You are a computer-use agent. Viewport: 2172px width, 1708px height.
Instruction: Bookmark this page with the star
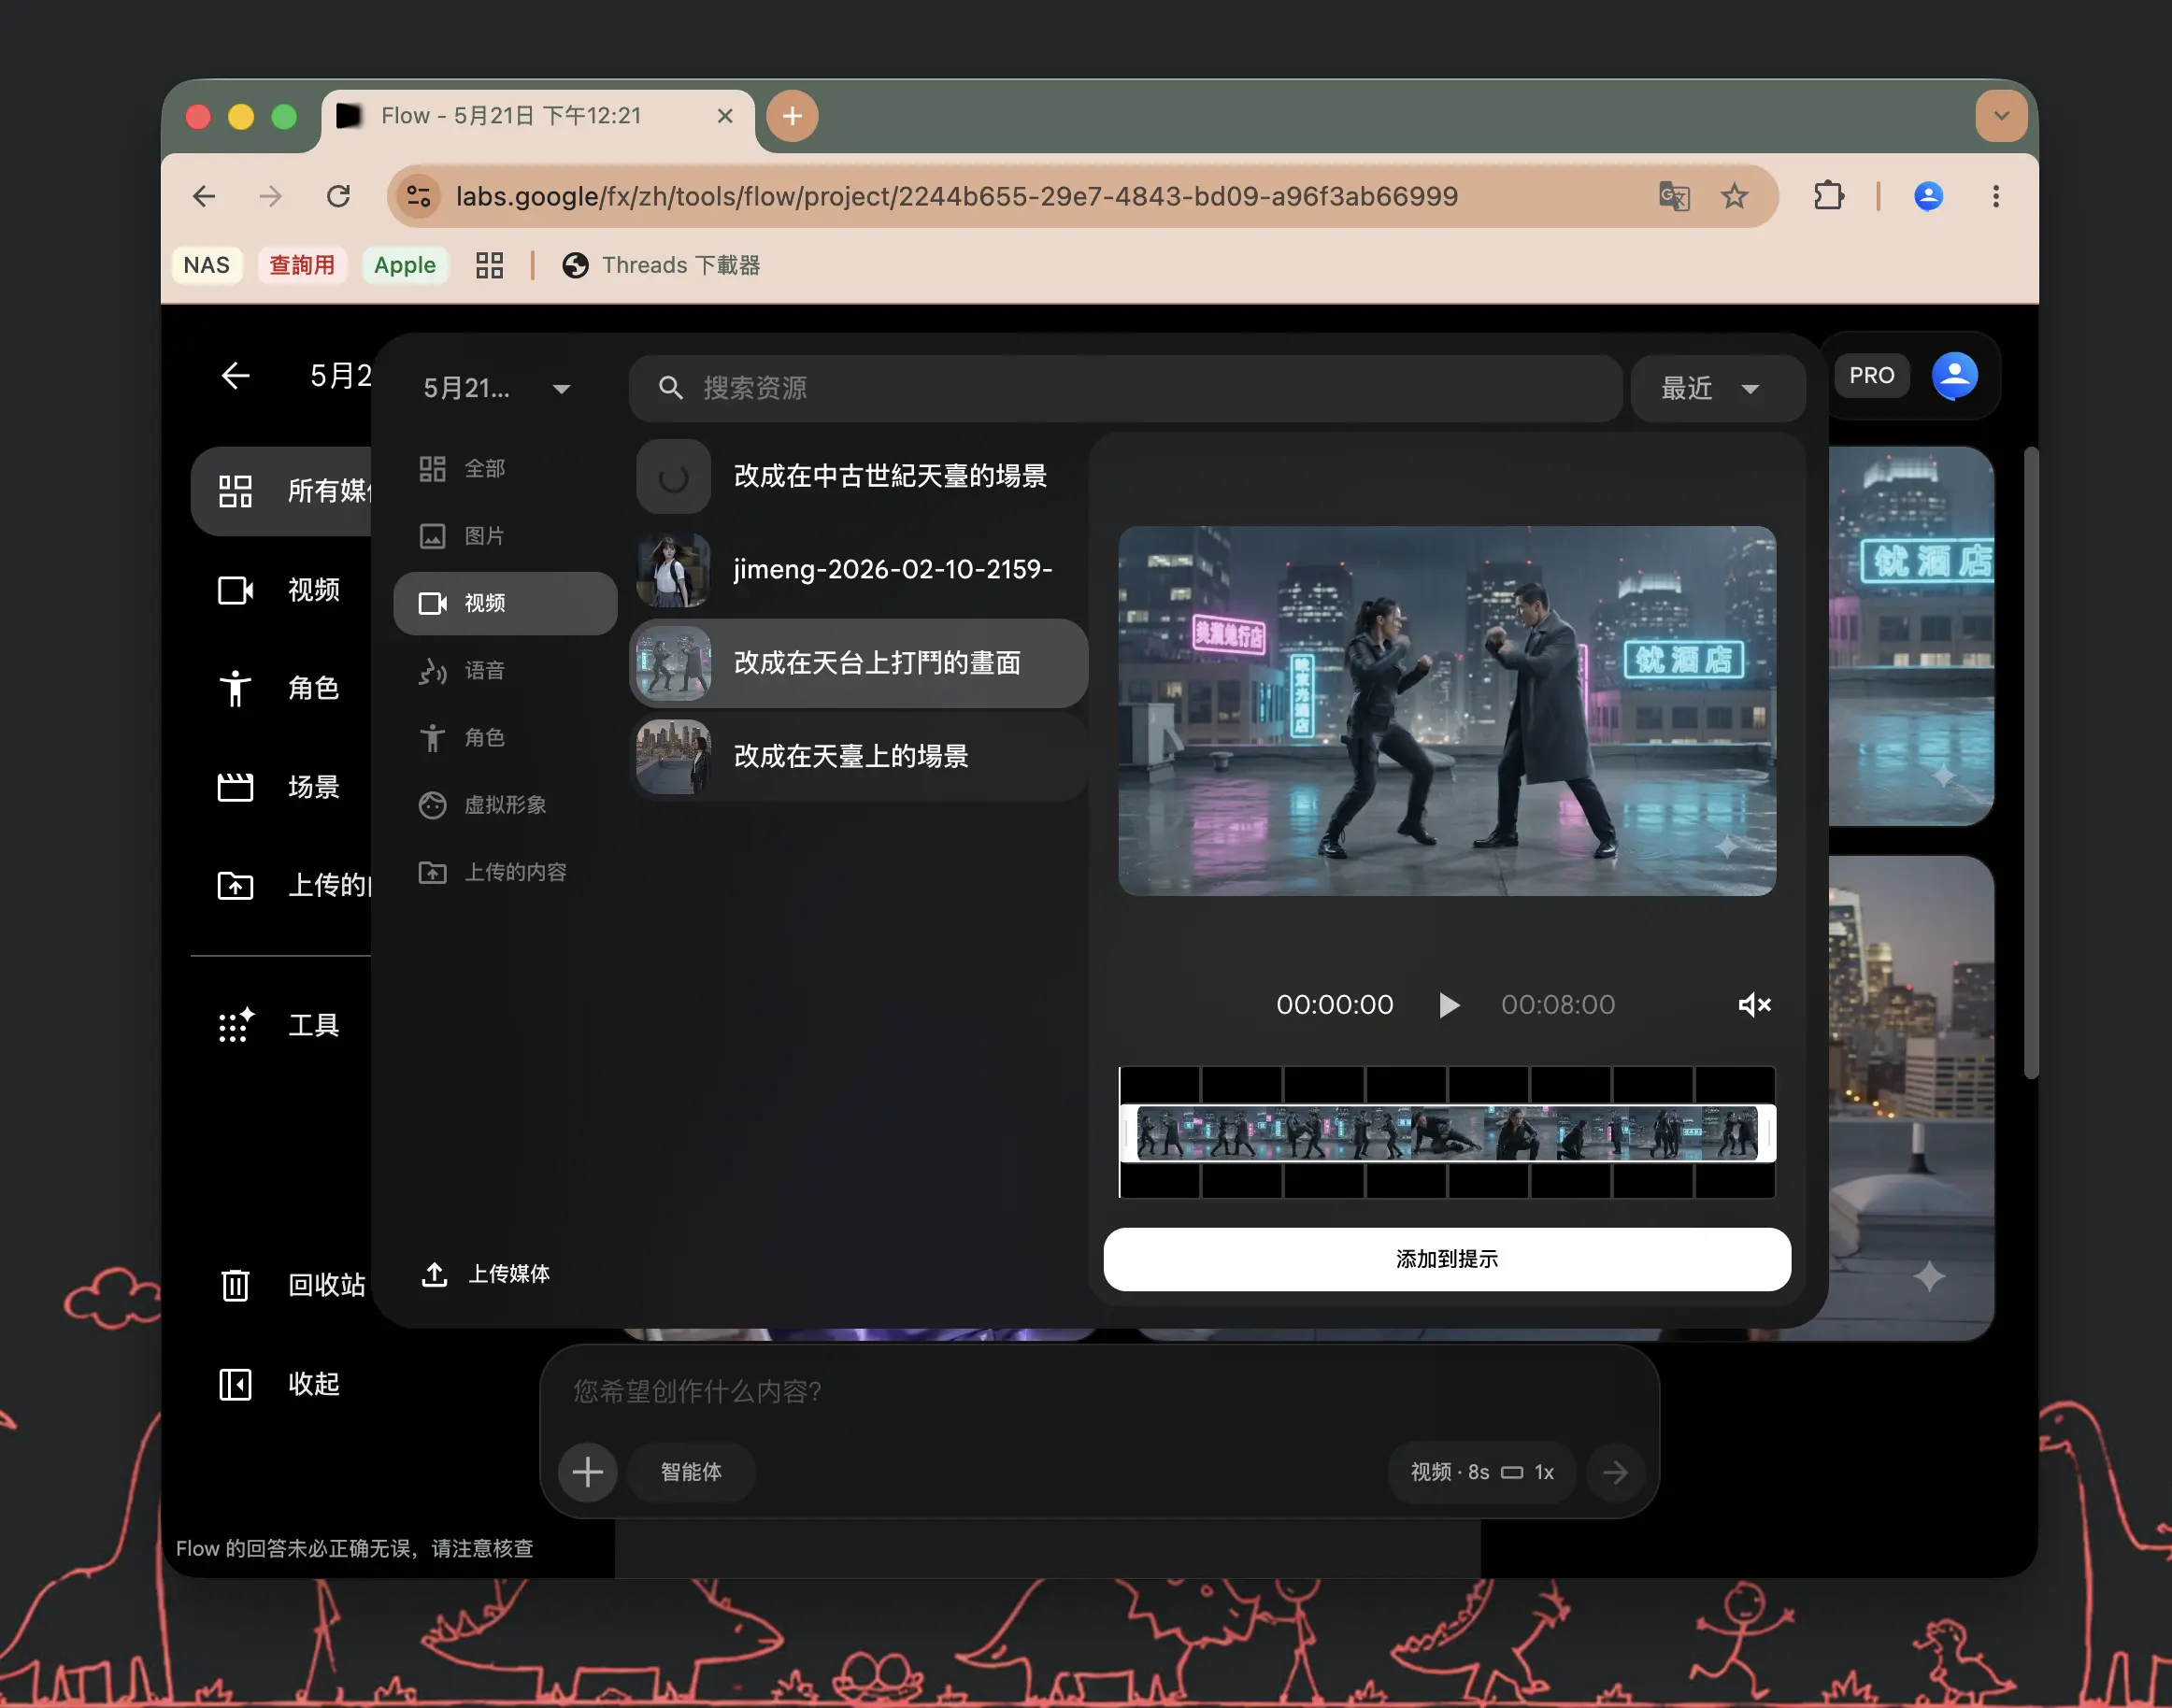click(1734, 196)
